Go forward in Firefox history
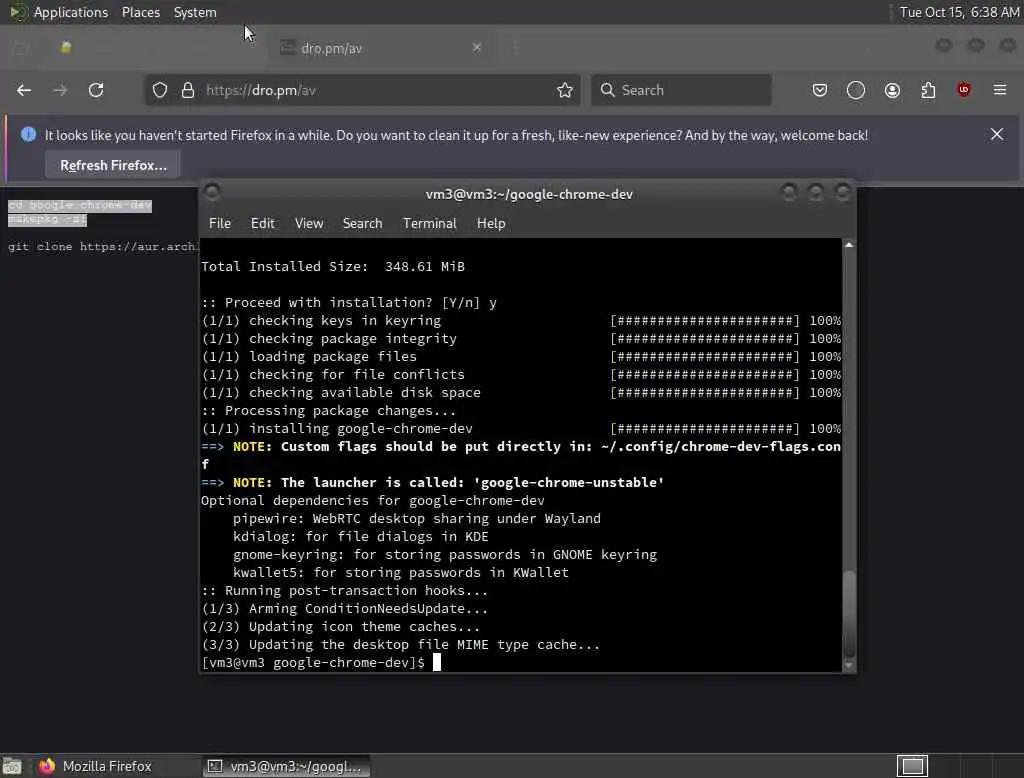This screenshot has height=778, width=1024. 60,90
